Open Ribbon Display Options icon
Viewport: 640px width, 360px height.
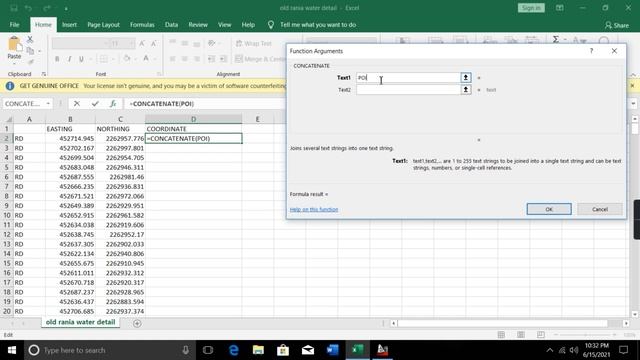pyautogui.click(x=560, y=8)
